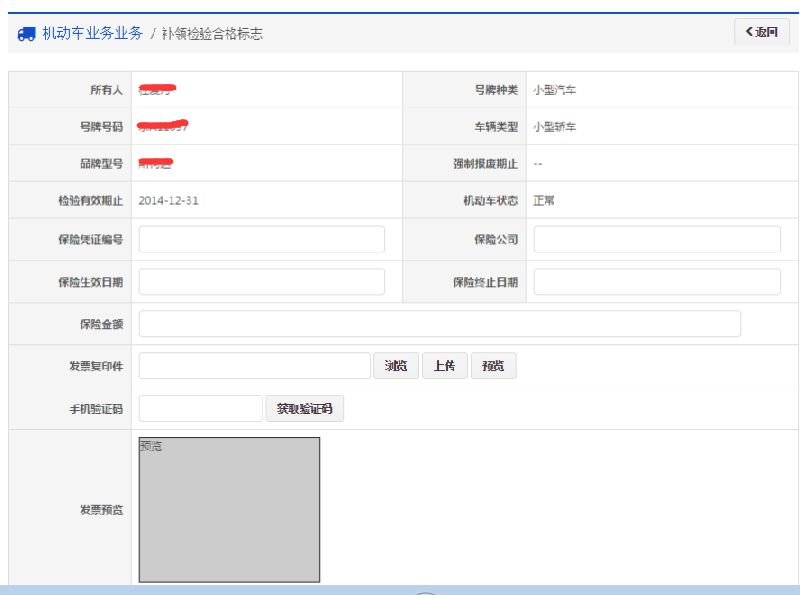Select the 小型汽车 plate type text
Image resolution: width=800 pixels, height=595 pixels.
[554, 90]
